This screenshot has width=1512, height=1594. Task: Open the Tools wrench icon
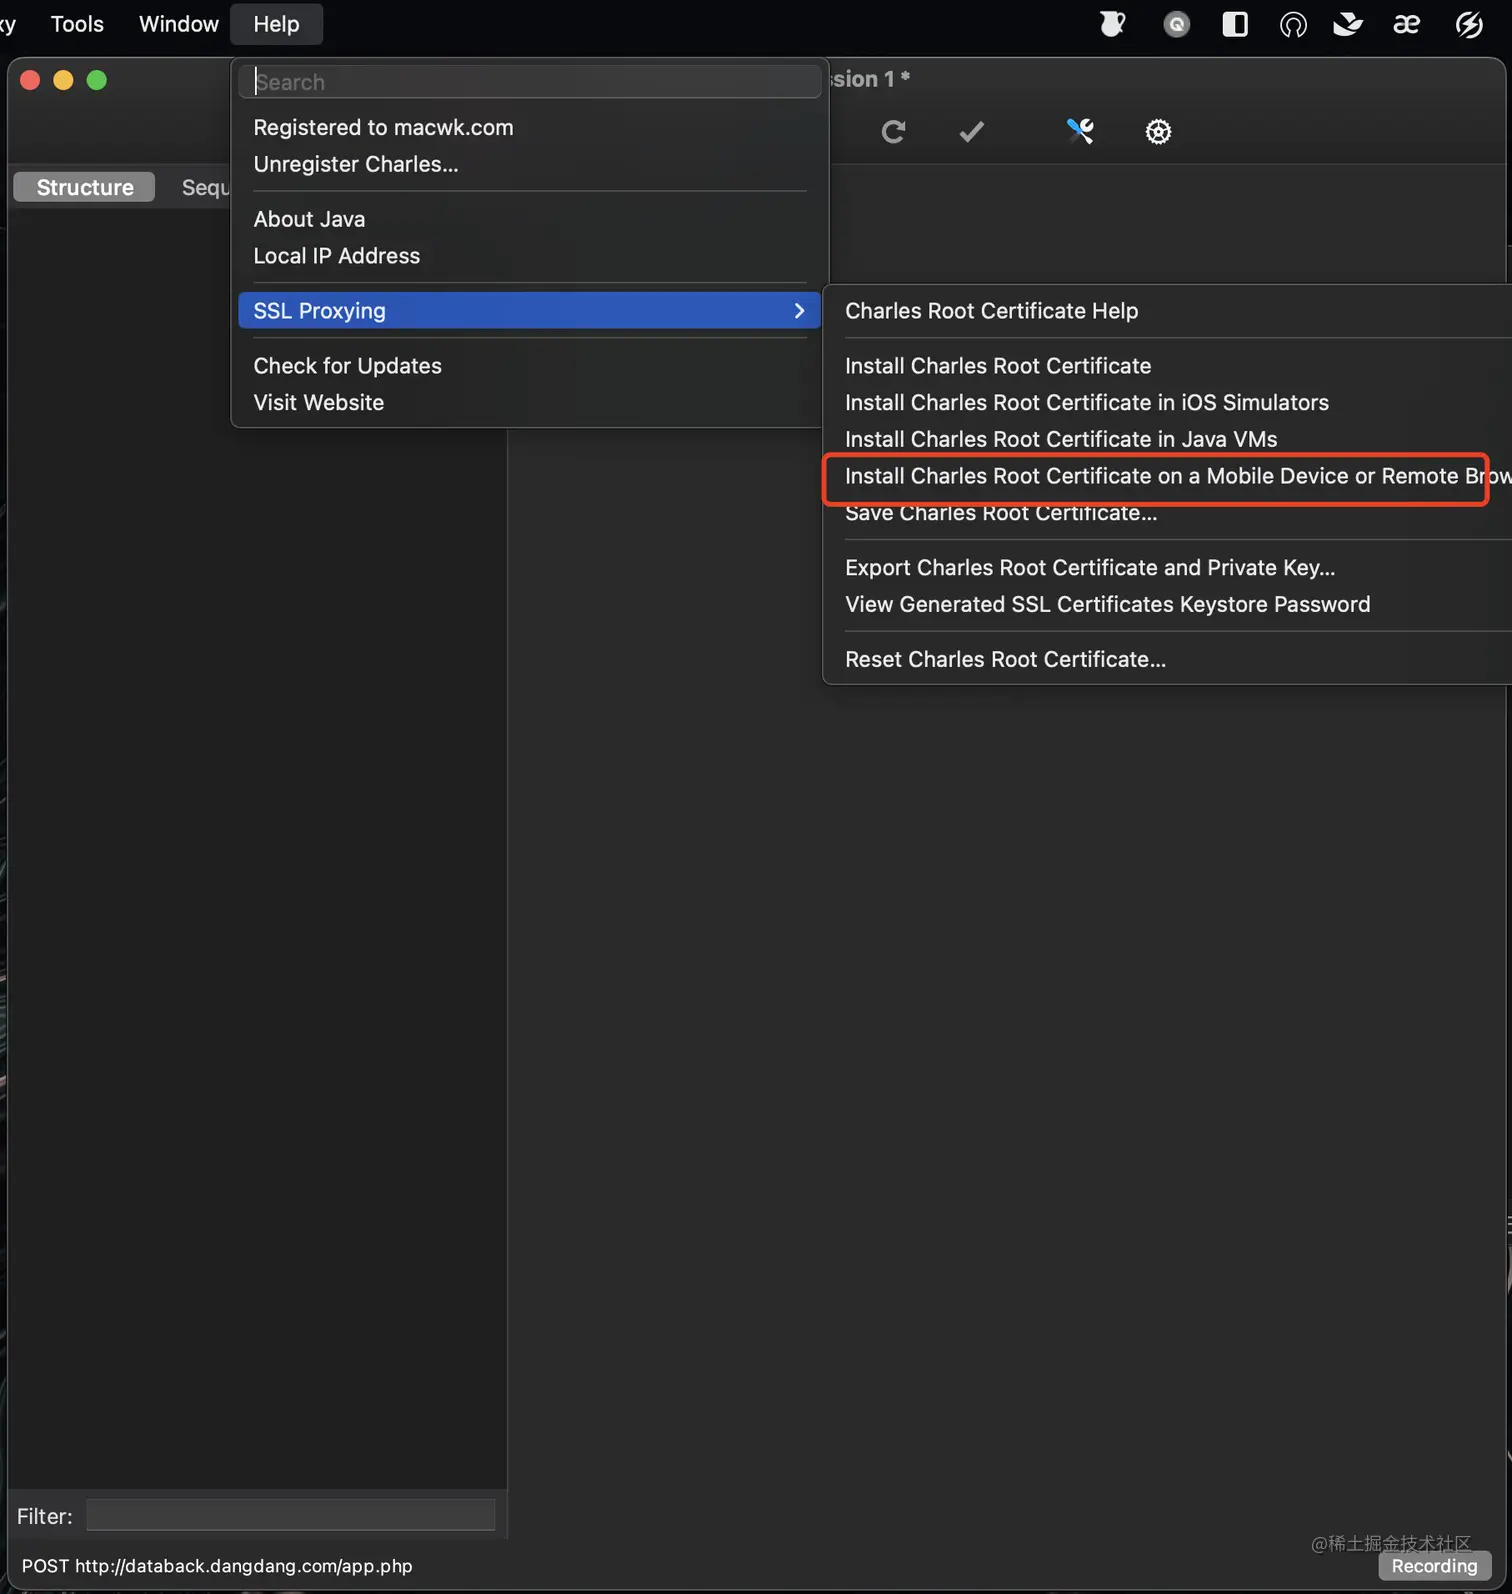(x=1080, y=131)
